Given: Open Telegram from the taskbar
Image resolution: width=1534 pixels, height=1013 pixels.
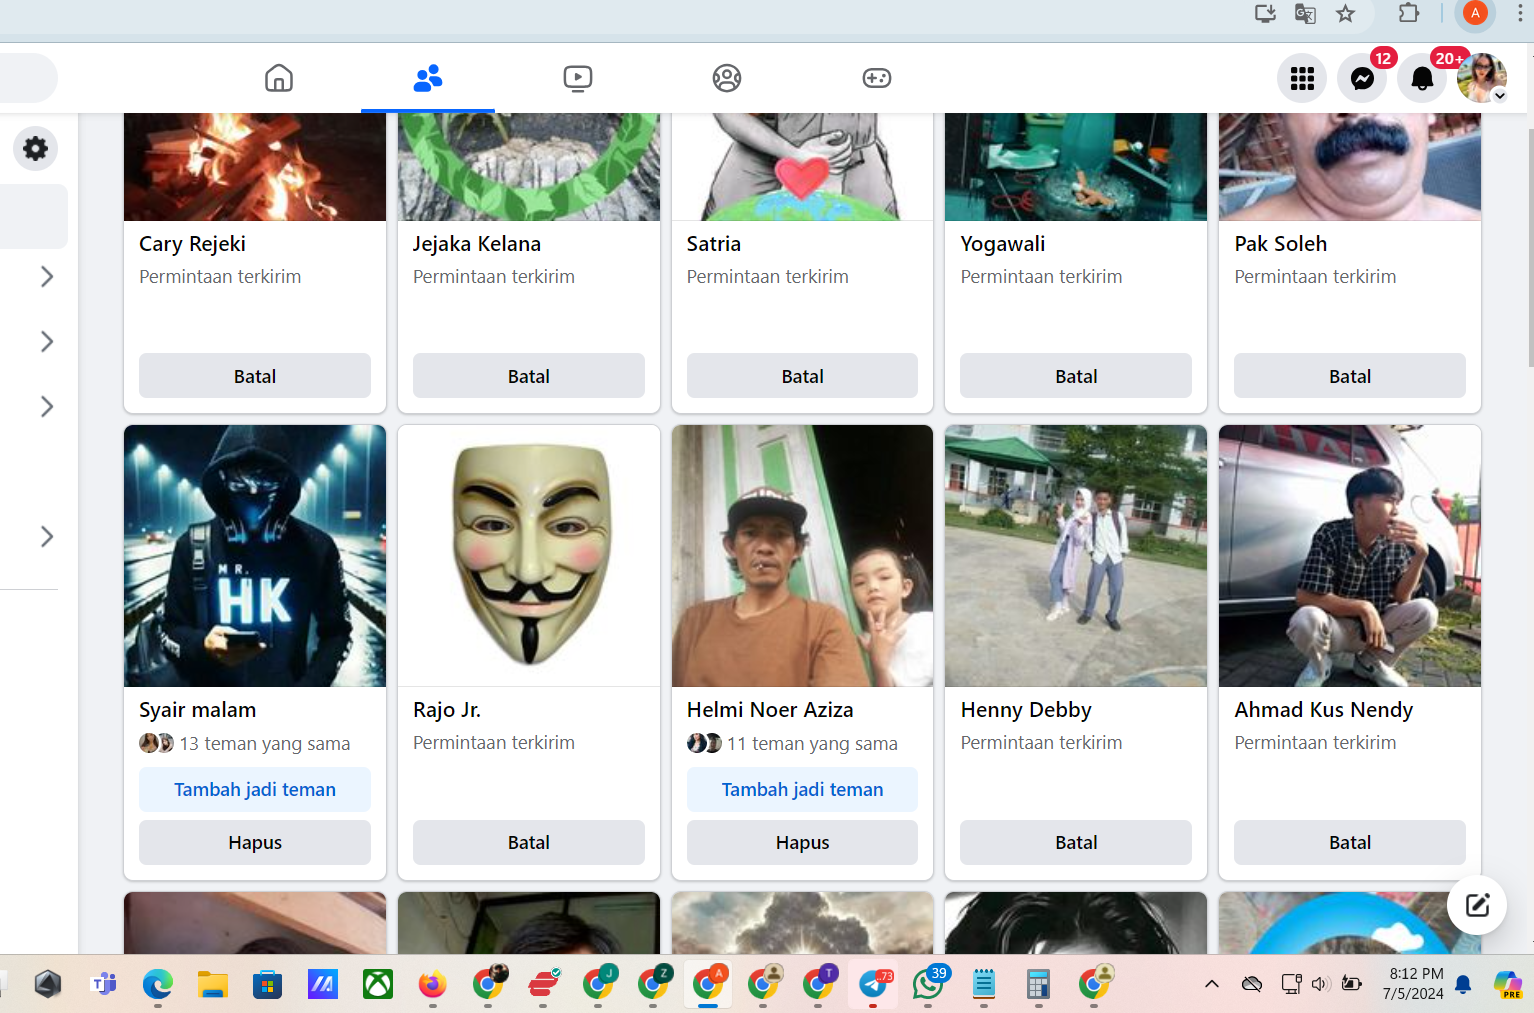Looking at the screenshot, I should pyautogui.click(x=874, y=985).
